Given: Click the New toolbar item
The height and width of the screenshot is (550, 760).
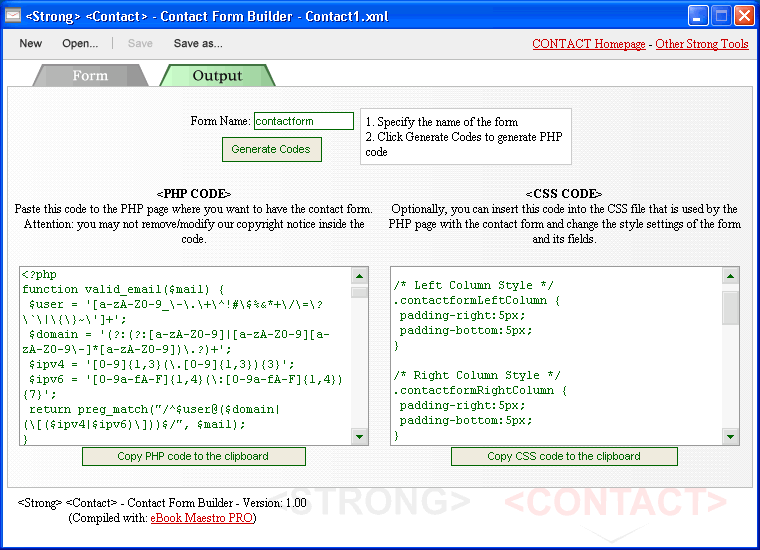Looking at the screenshot, I should tap(31, 44).
